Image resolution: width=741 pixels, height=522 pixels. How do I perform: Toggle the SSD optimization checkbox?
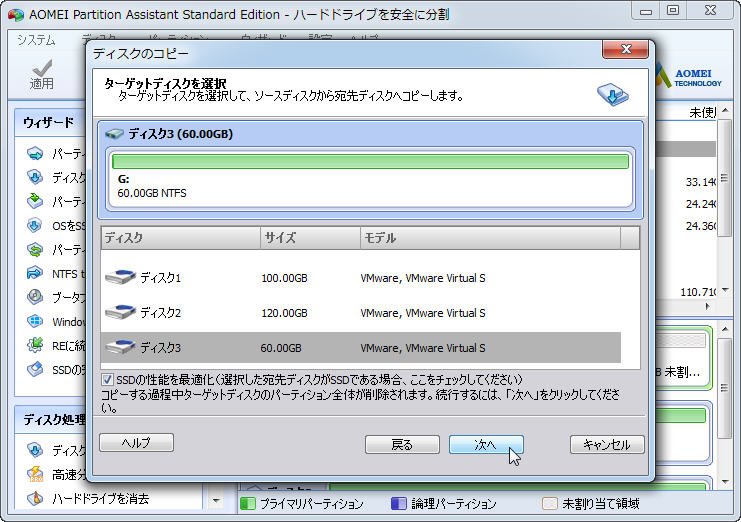(x=107, y=379)
